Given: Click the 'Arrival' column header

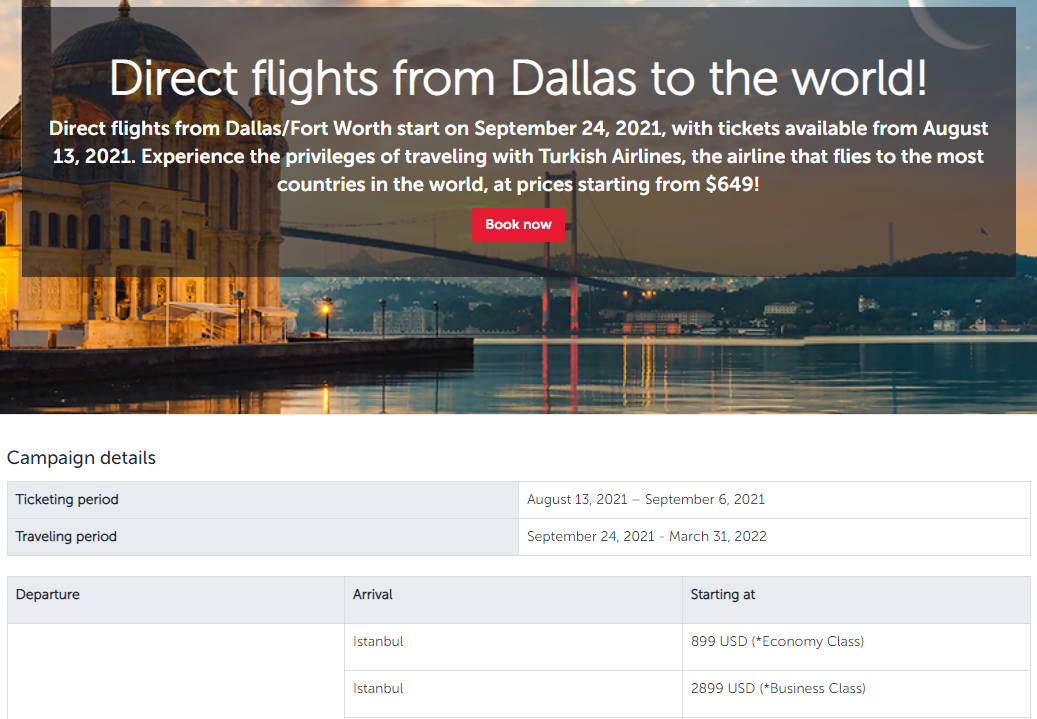Looking at the screenshot, I should 513,600.
